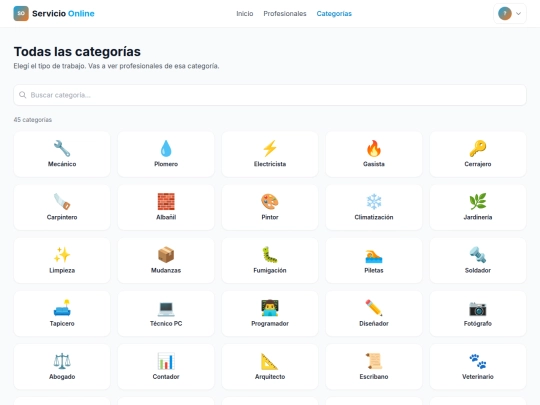540x405 pixels.
Task: Select the Plomero water drop icon
Action: (166, 148)
